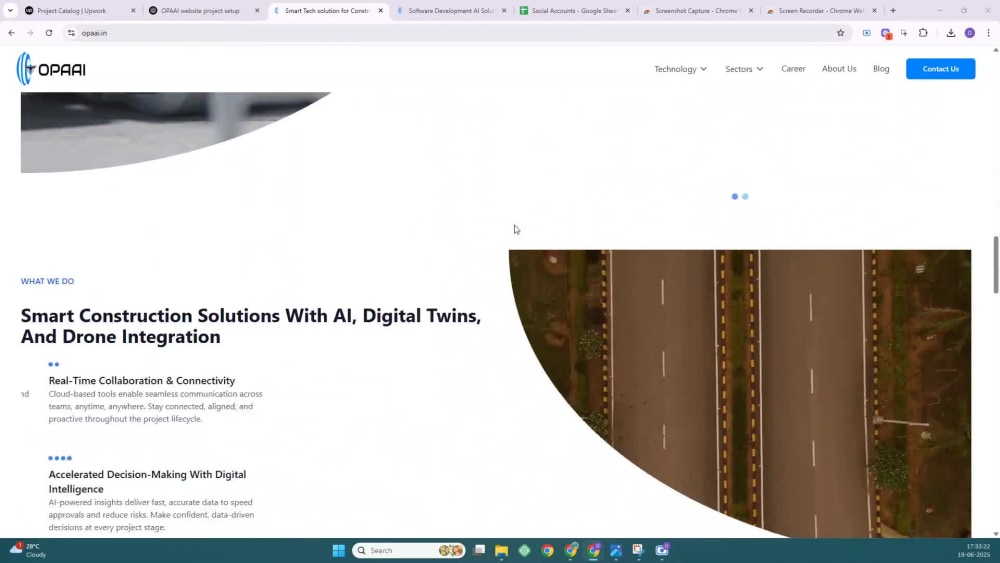This screenshot has width=1000, height=563.
Task: Click 'Real-Time Collaboration & Connectivity' heading
Action: (x=142, y=381)
